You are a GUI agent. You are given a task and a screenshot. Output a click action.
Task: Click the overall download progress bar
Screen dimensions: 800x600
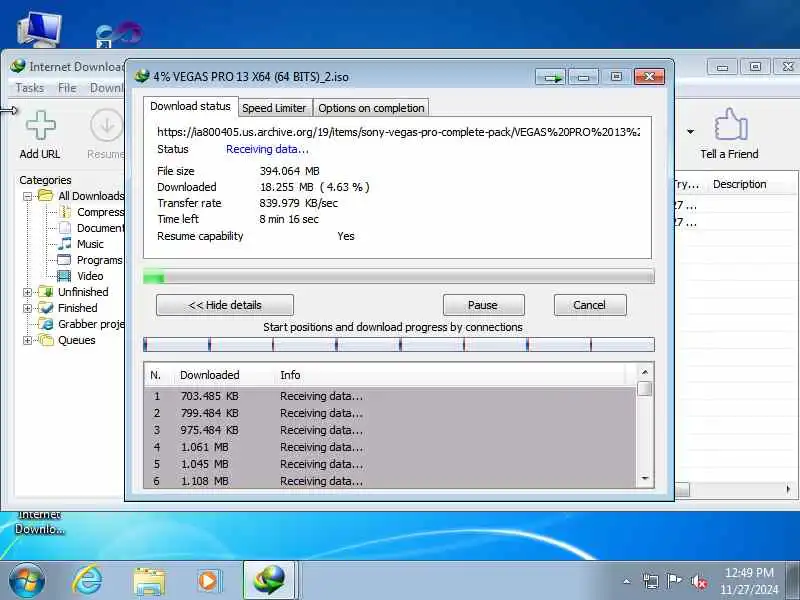pyautogui.click(x=399, y=277)
